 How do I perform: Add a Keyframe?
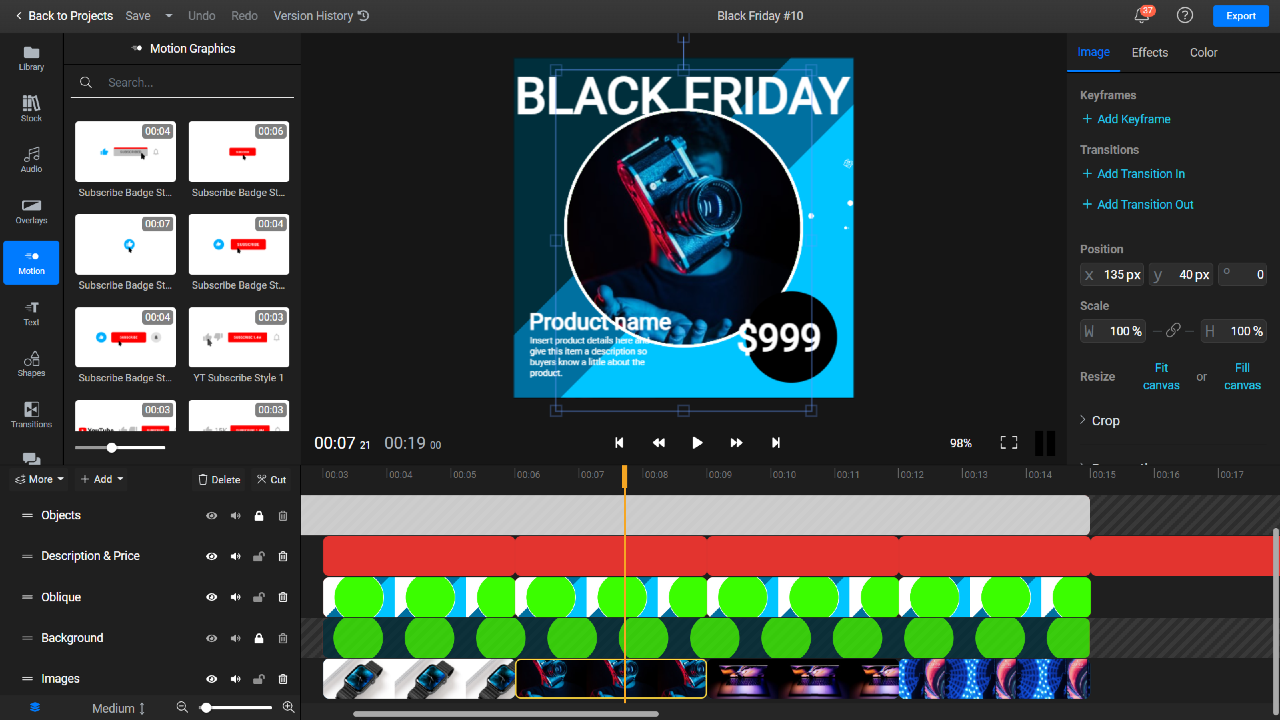click(x=1126, y=119)
